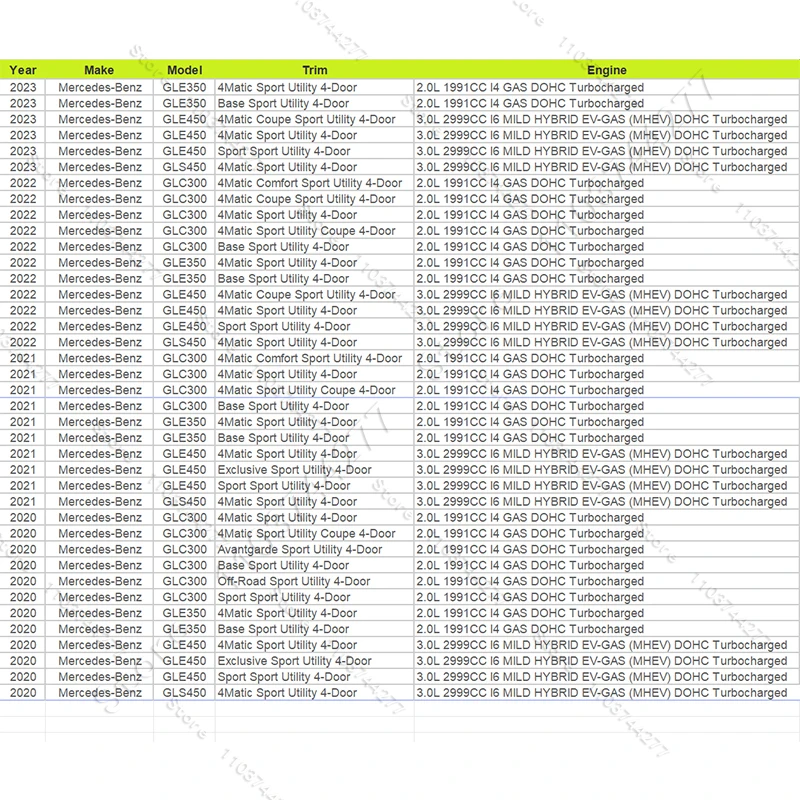Click the 2021 '4Matic Sport Utility Coupe 4-Door' cell
This screenshot has width=800, height=800.
314,390
